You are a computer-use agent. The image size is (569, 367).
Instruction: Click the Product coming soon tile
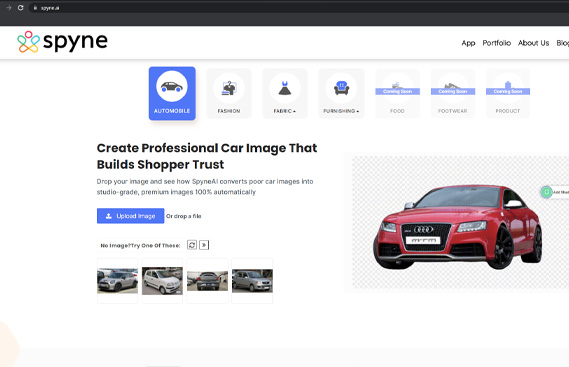(508, 93)
